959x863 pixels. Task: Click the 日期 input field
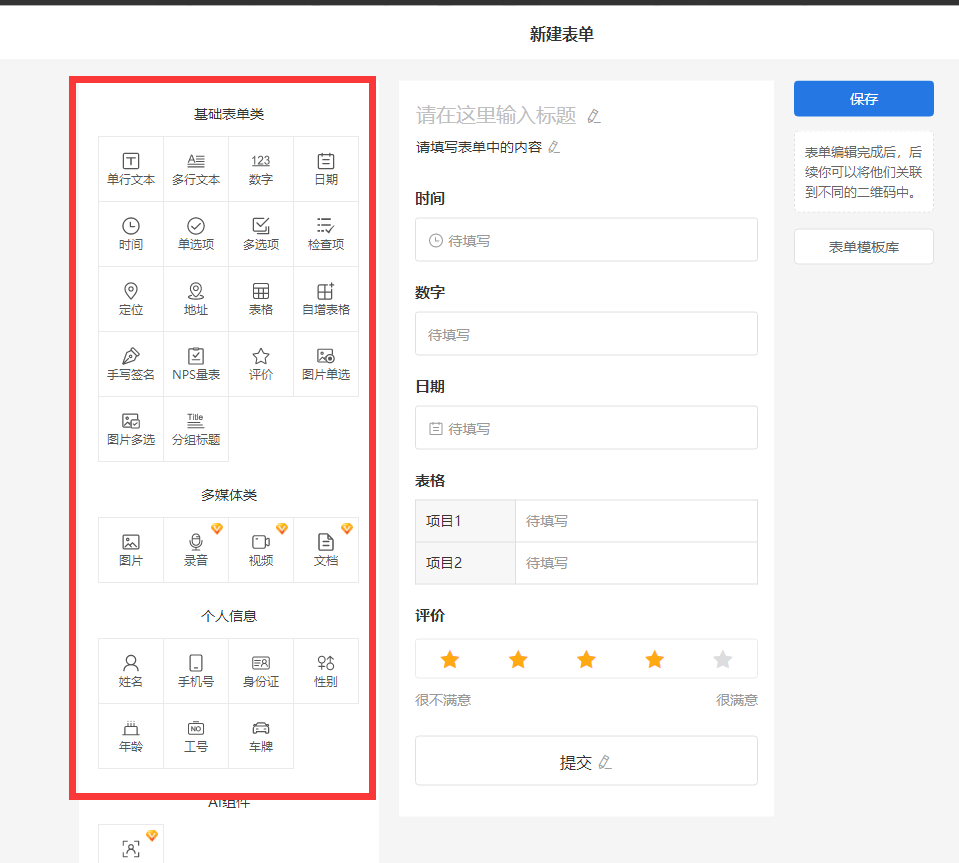pos(586,428)
